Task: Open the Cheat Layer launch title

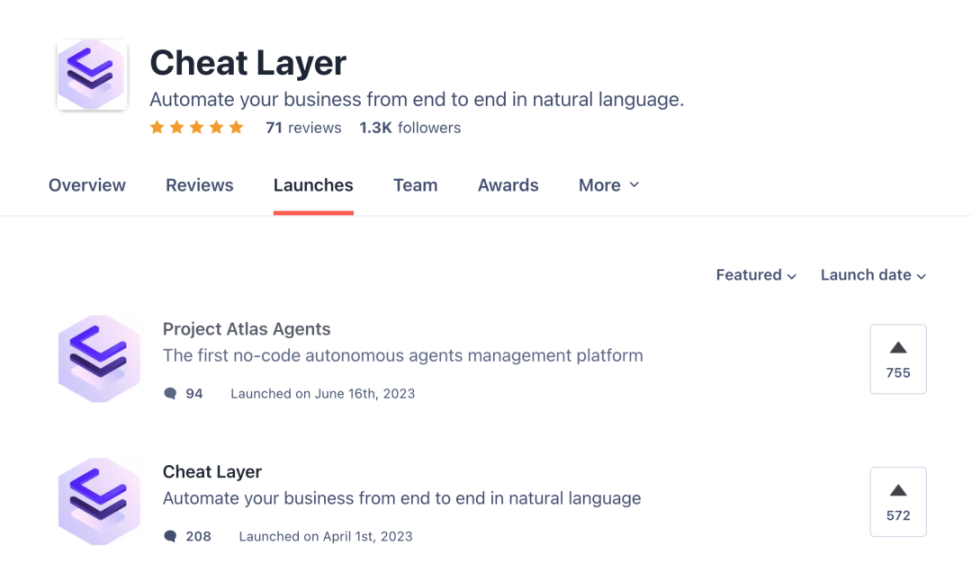Action: 212,472
